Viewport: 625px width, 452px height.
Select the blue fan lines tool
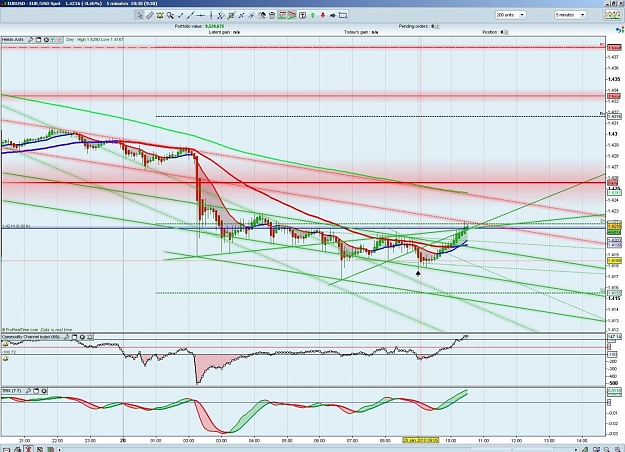coord(251,16)
